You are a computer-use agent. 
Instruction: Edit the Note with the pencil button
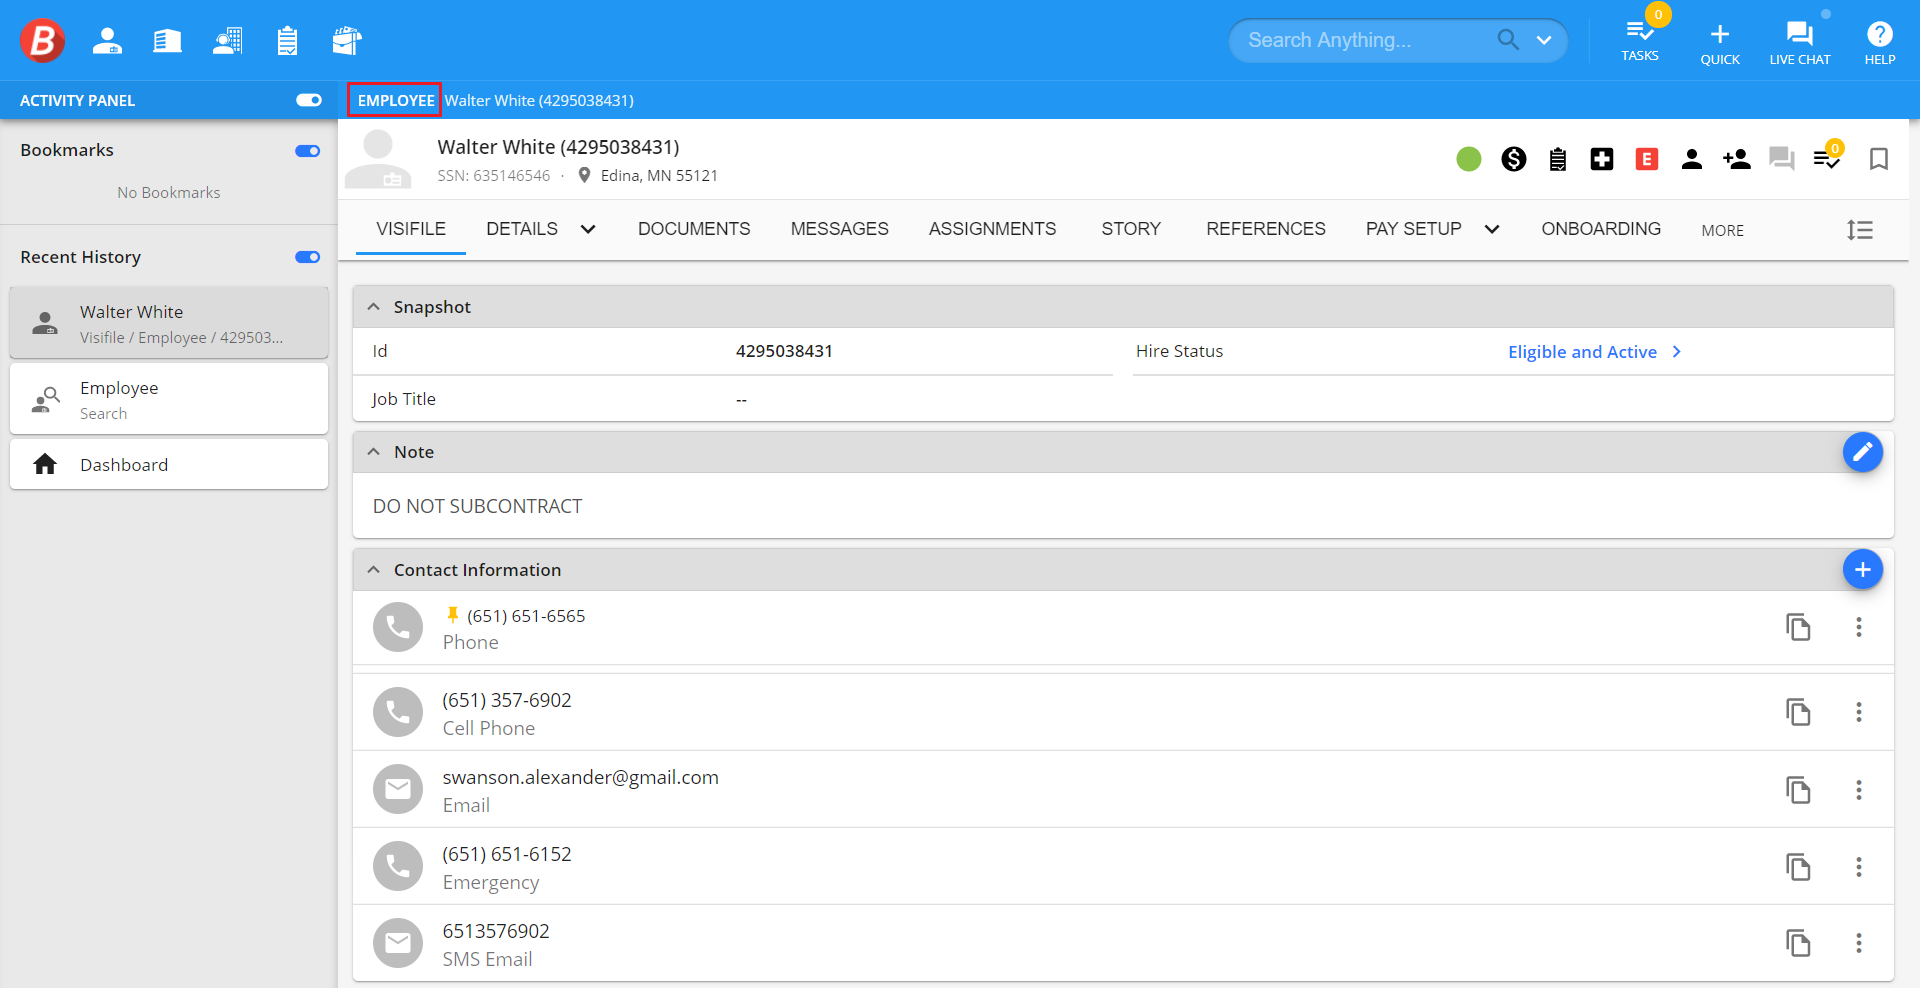pos(1863,452)
